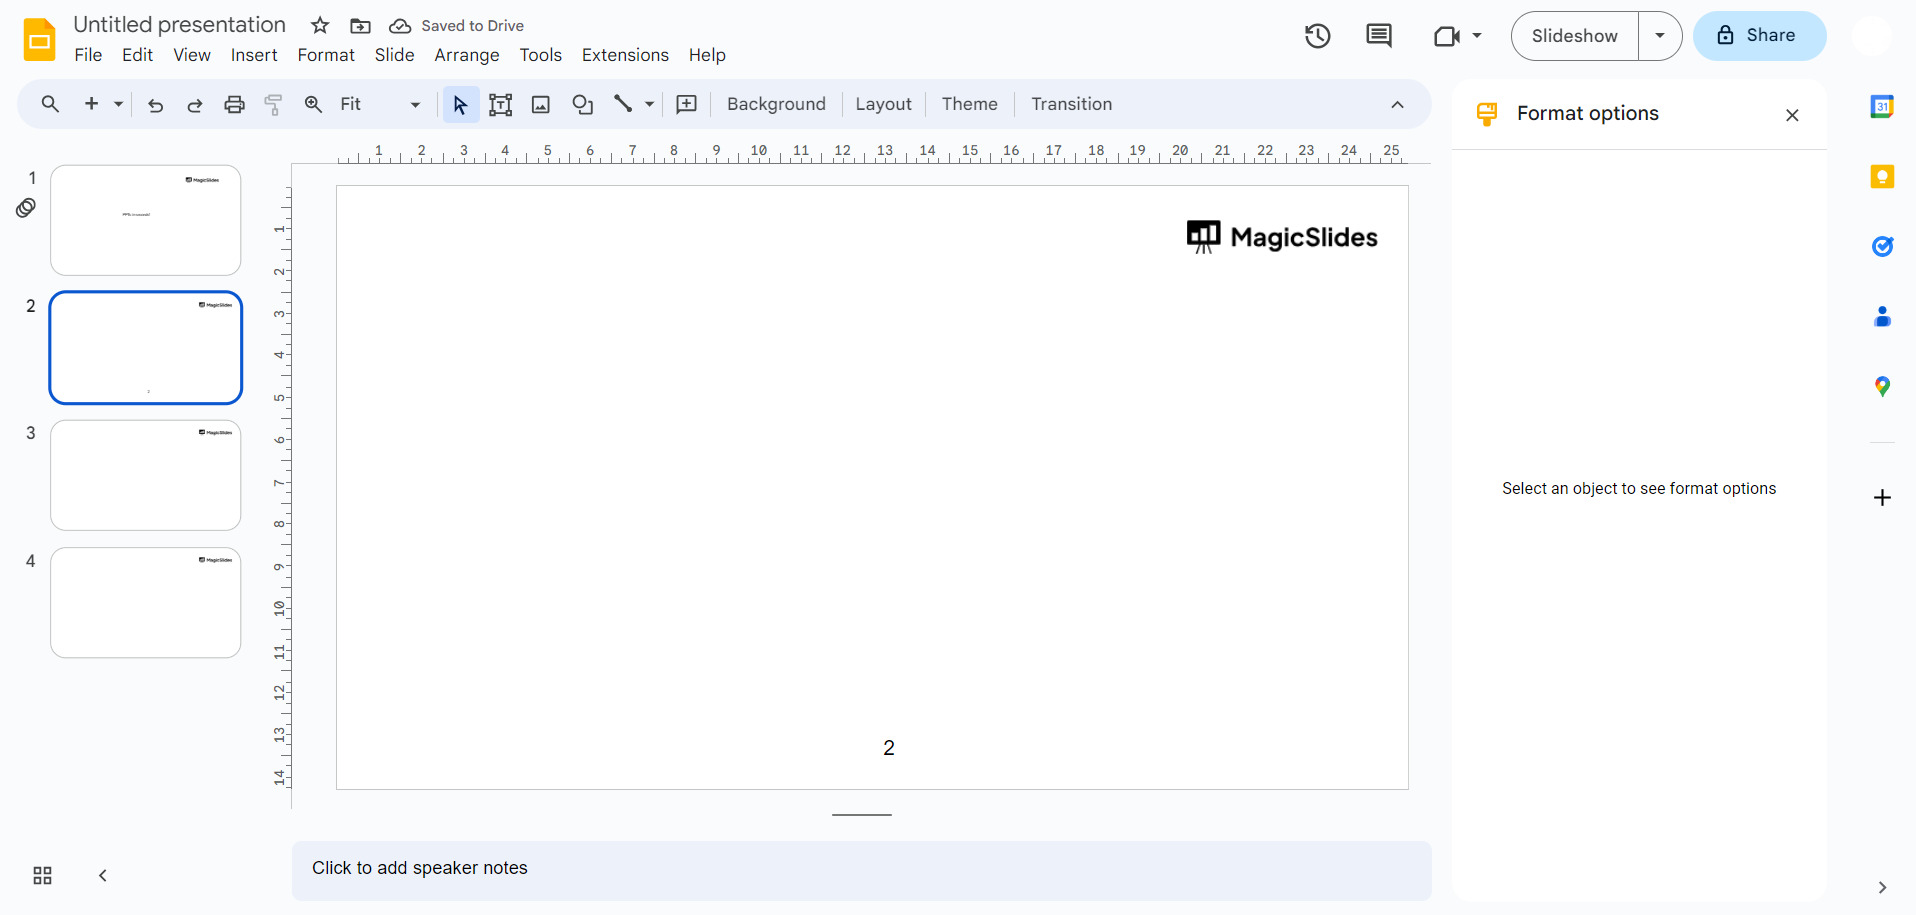Star the Untitled presentation
The image size is (1916, 915).
(320, 25)
